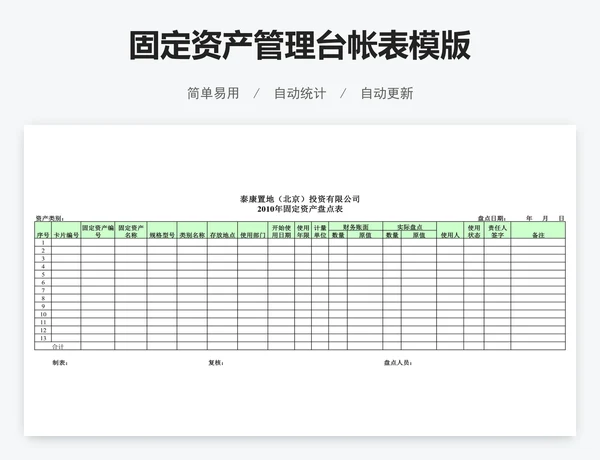
Task: Select the 自动更新 subtitle text
Action: pyautogui.click(x=387, y=93)
